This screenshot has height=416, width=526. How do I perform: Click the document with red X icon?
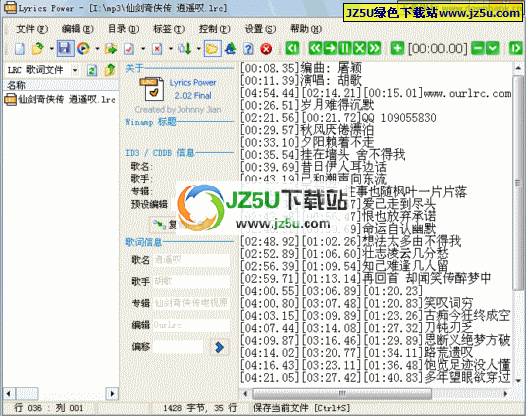tap(157, 49)
